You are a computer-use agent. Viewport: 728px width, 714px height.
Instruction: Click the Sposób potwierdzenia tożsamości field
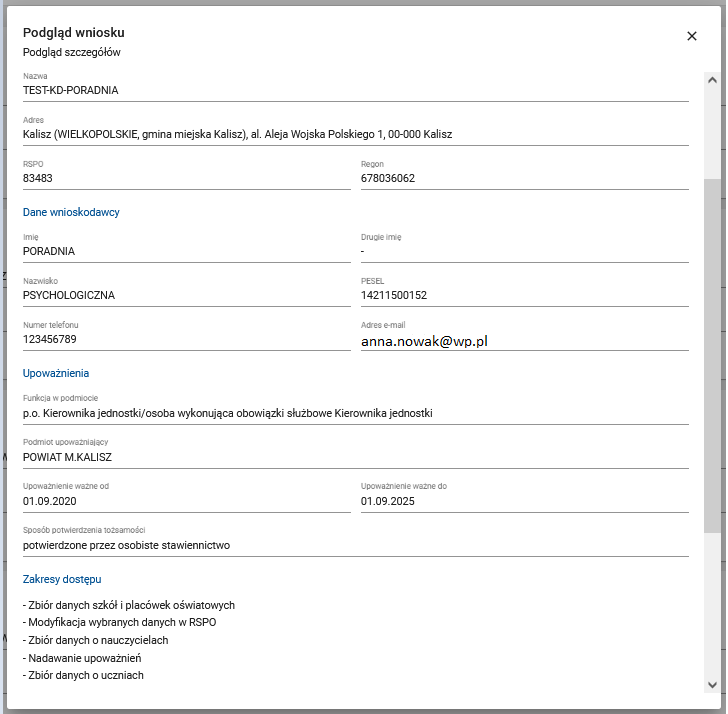click(x=355, y=545)
